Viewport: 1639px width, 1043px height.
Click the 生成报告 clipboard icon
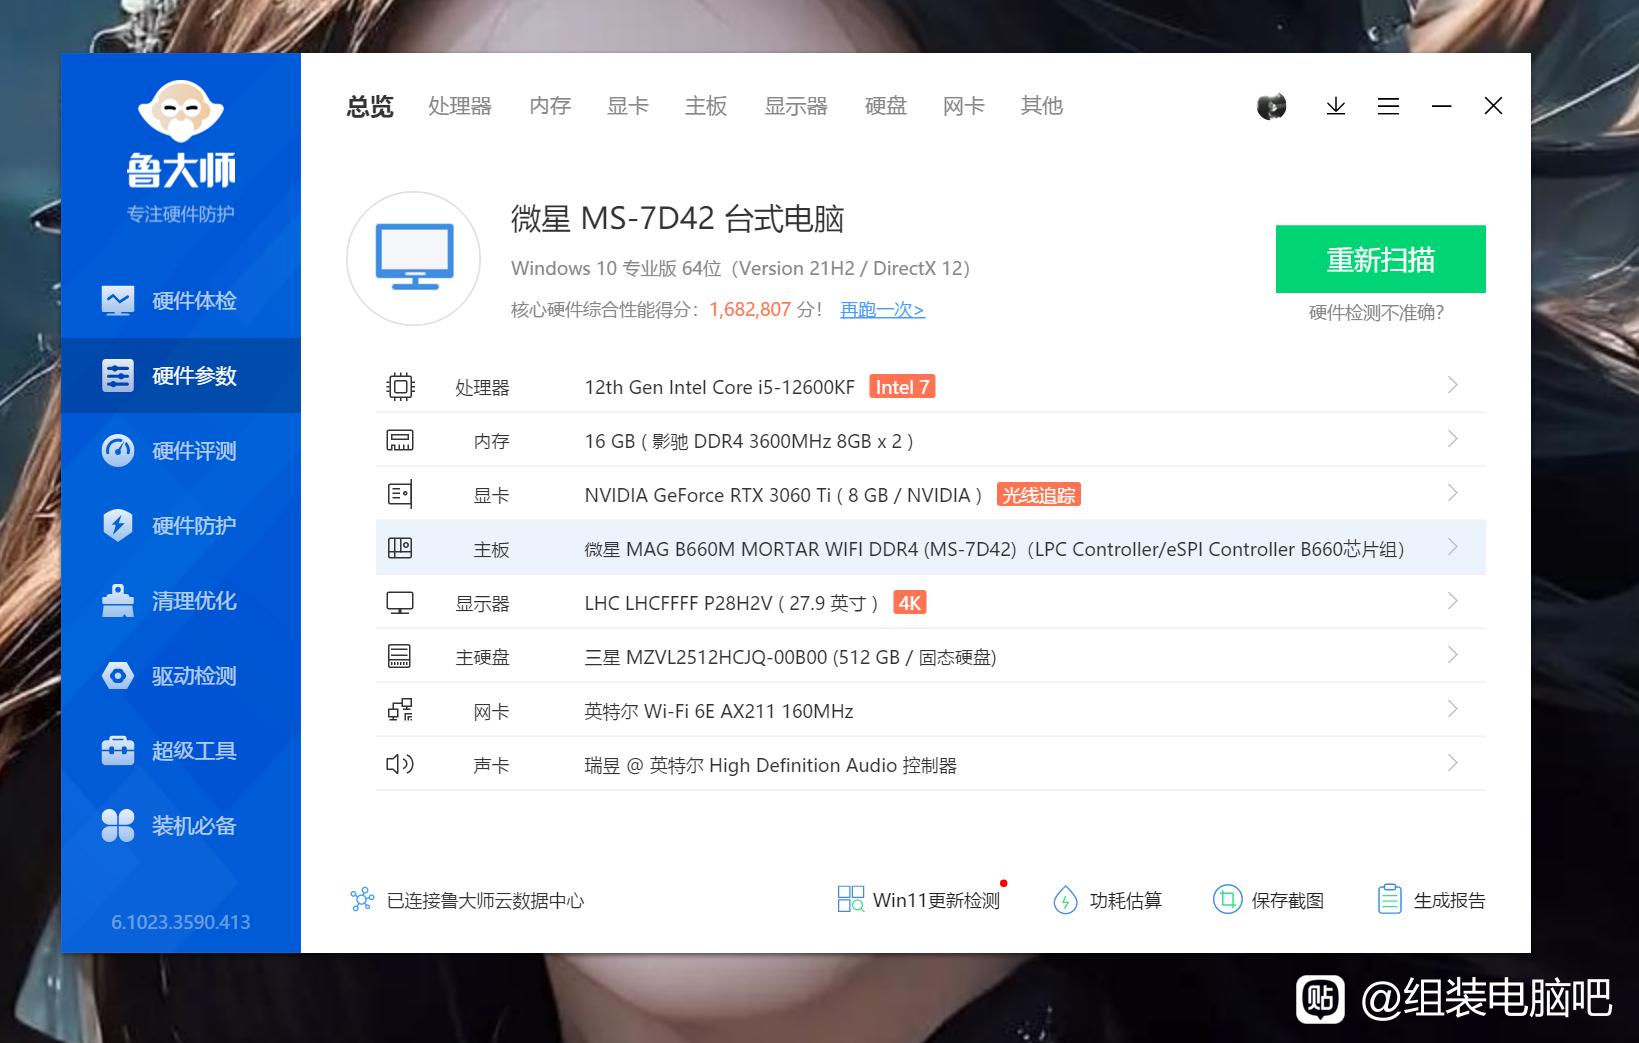point(1390,899)
